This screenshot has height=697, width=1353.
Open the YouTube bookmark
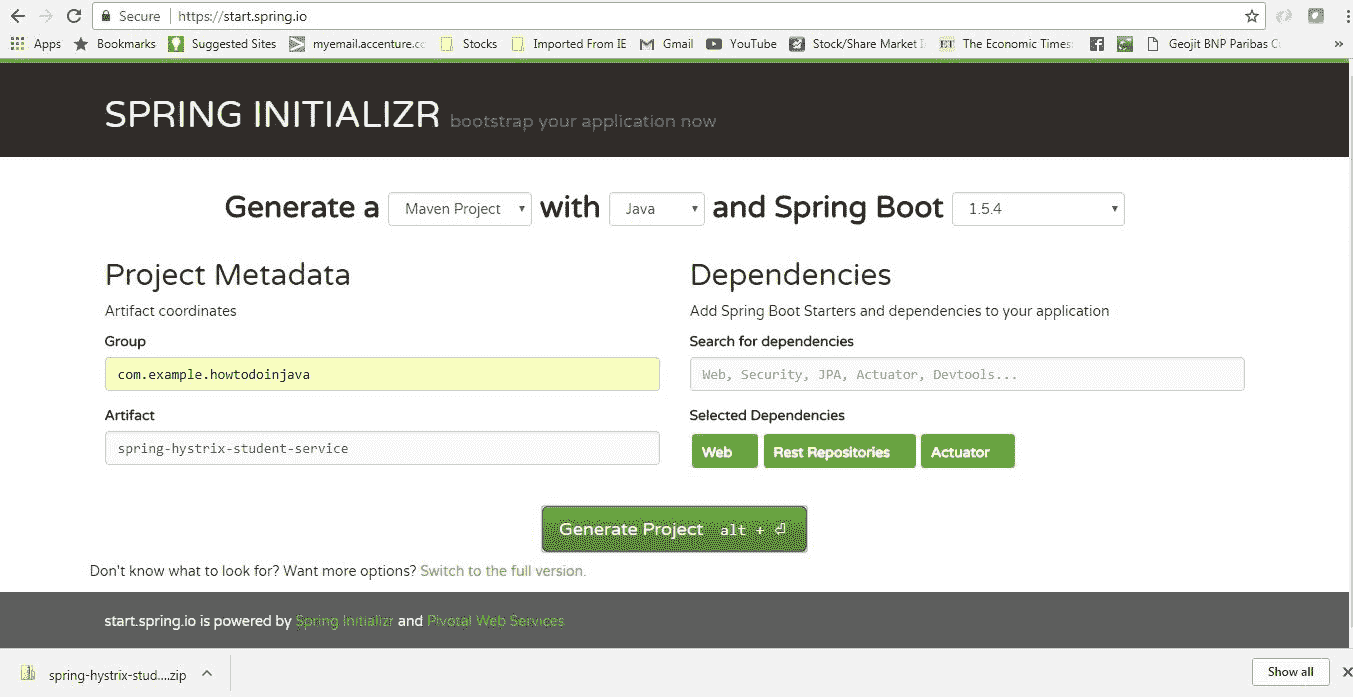tap(741, 44)
